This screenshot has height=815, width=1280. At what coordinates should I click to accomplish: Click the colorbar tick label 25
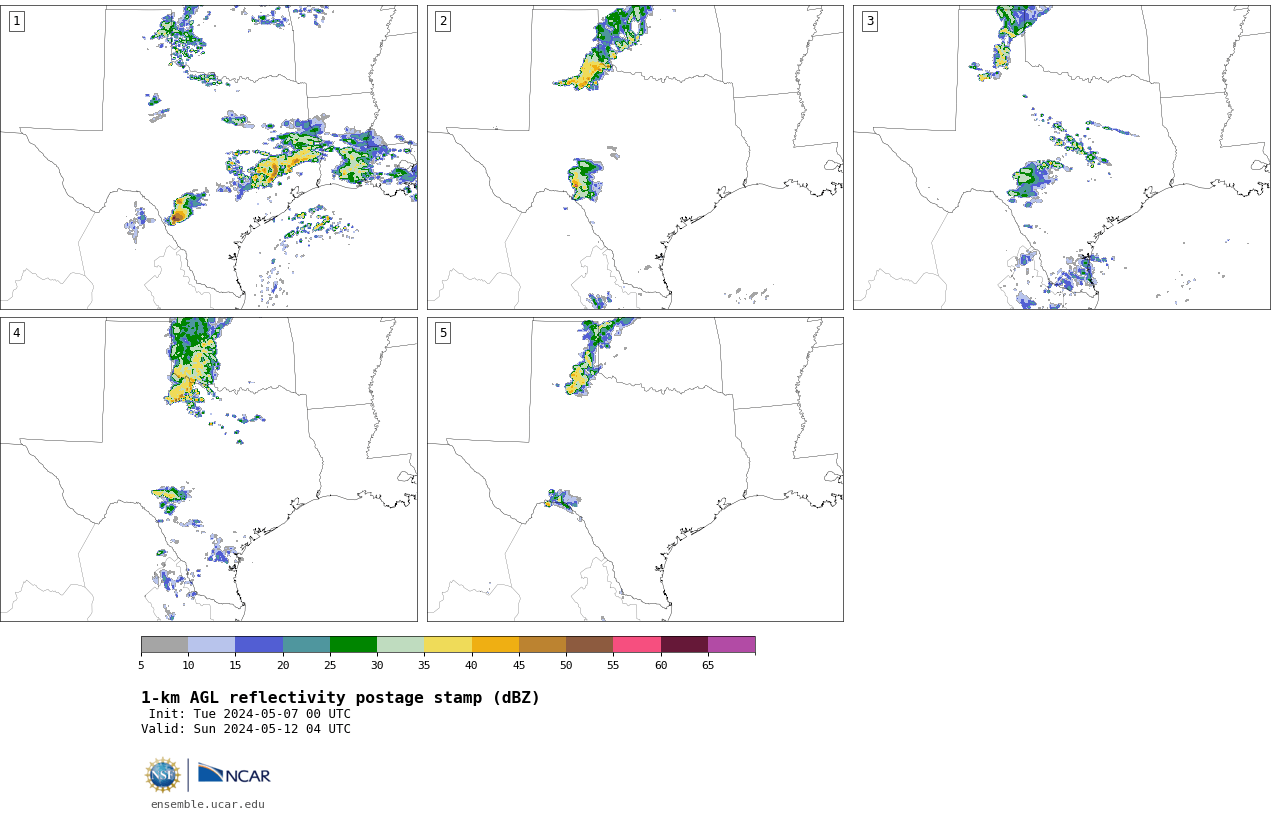[x=330, y=665]
